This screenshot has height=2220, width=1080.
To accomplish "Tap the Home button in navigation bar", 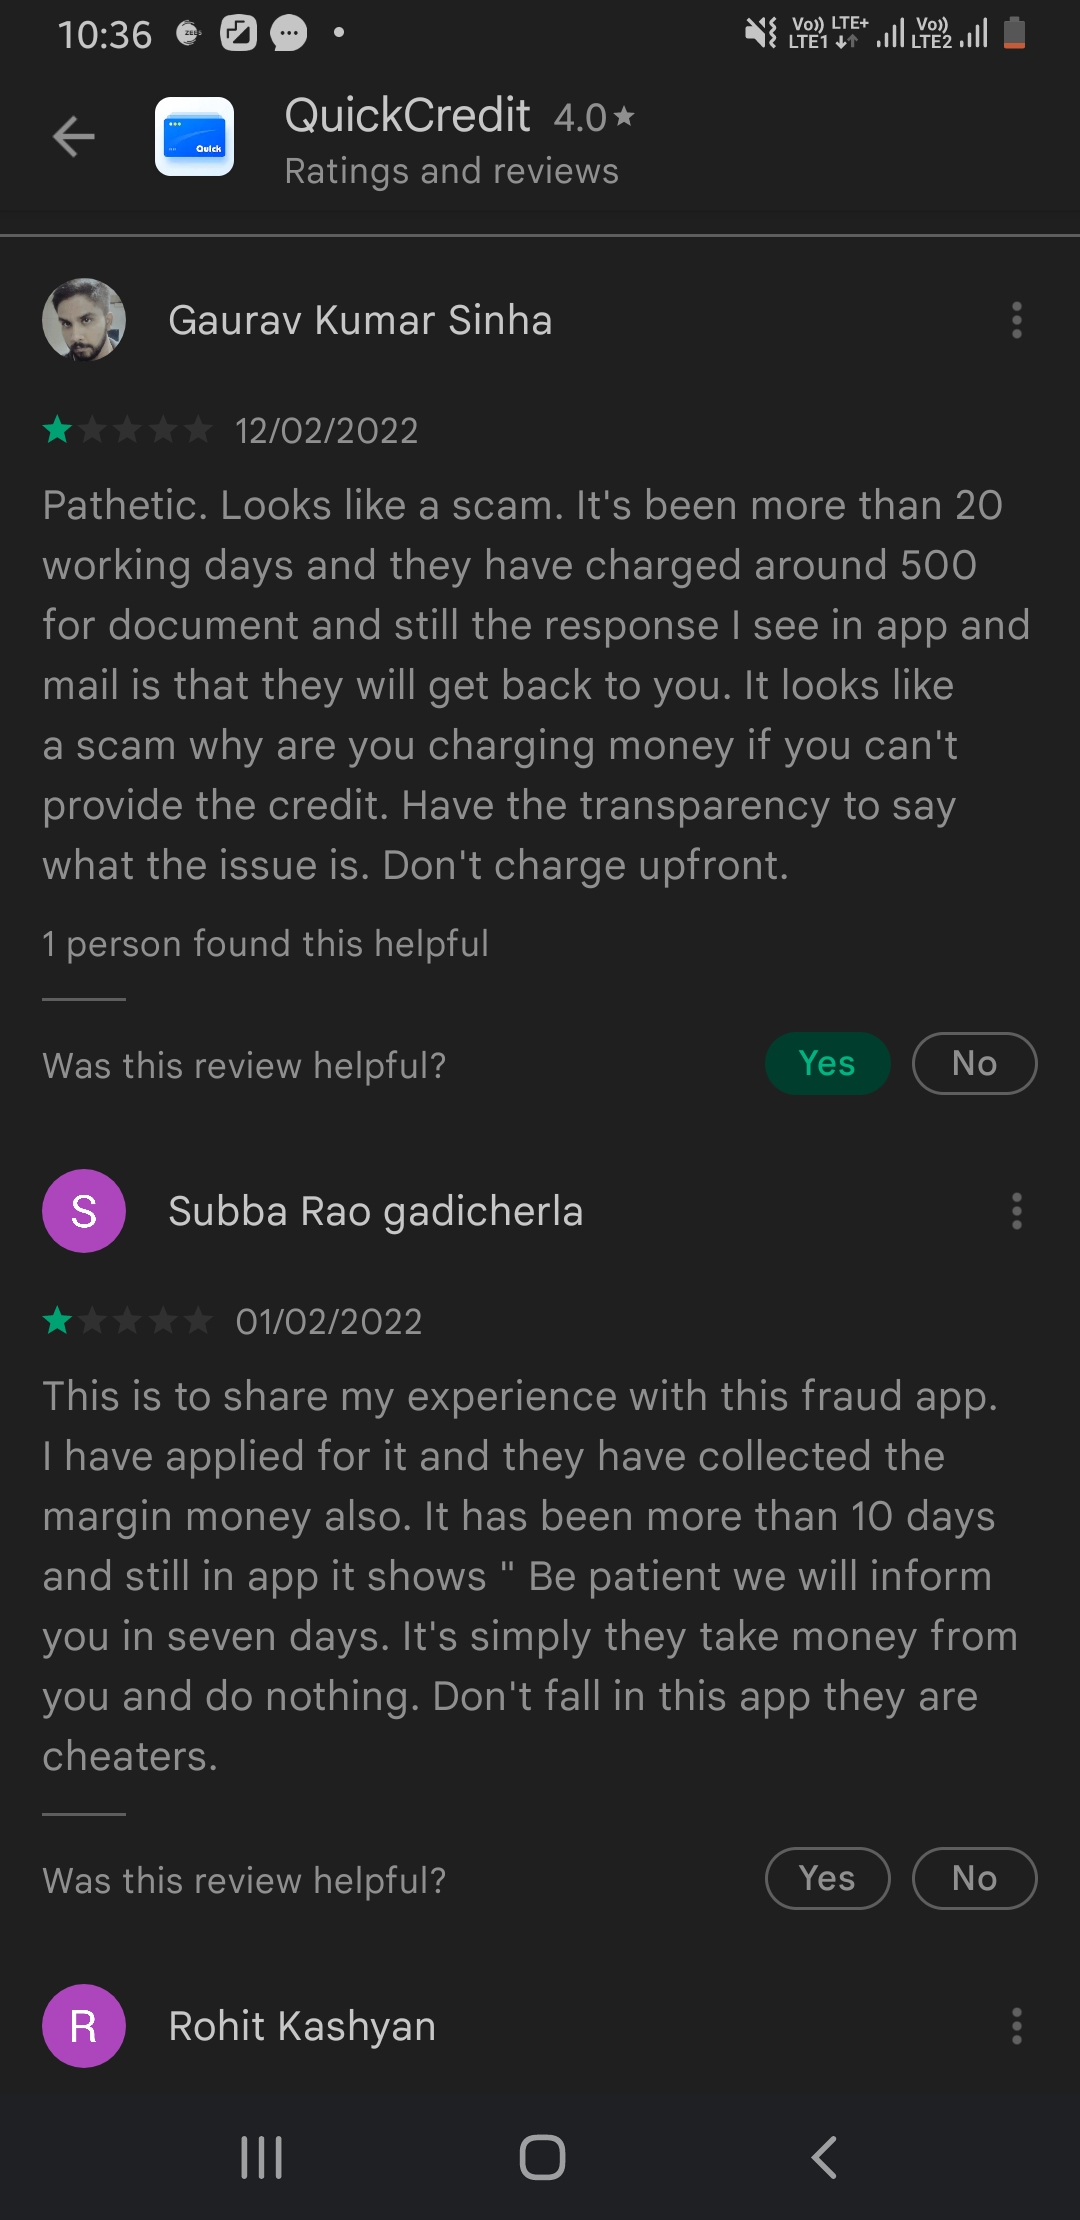I will pyautogui.click(x=542, y=2157).
